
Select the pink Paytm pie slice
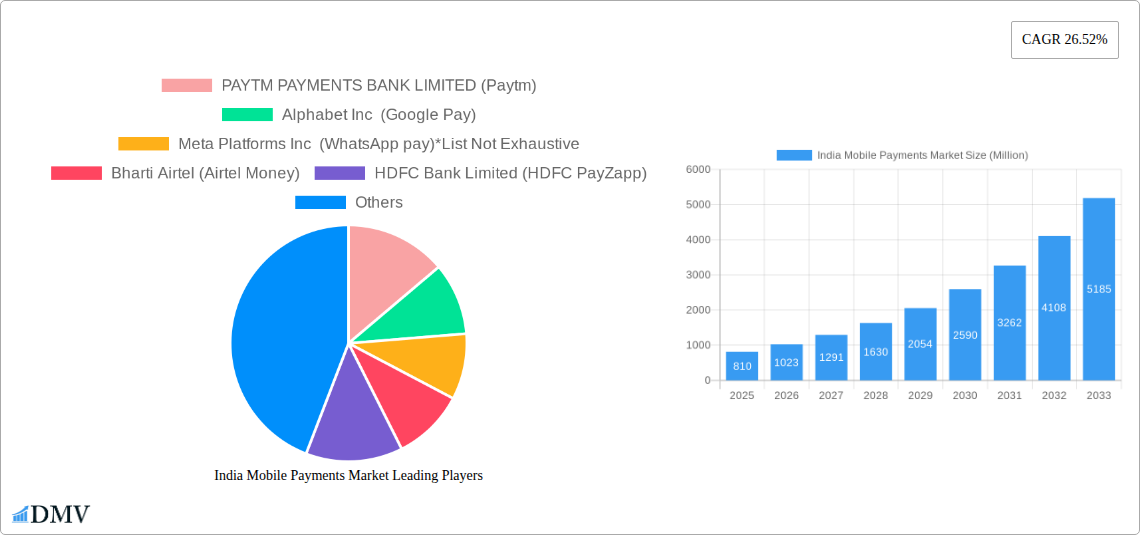pos(384,273)
